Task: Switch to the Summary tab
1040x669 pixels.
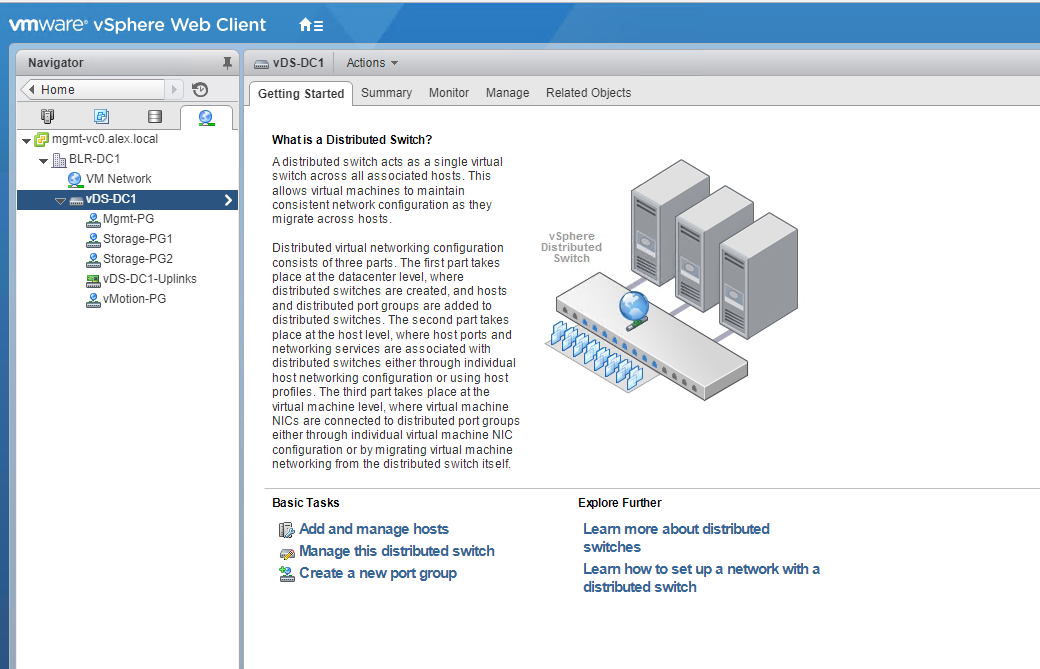Action: (386, 93)
